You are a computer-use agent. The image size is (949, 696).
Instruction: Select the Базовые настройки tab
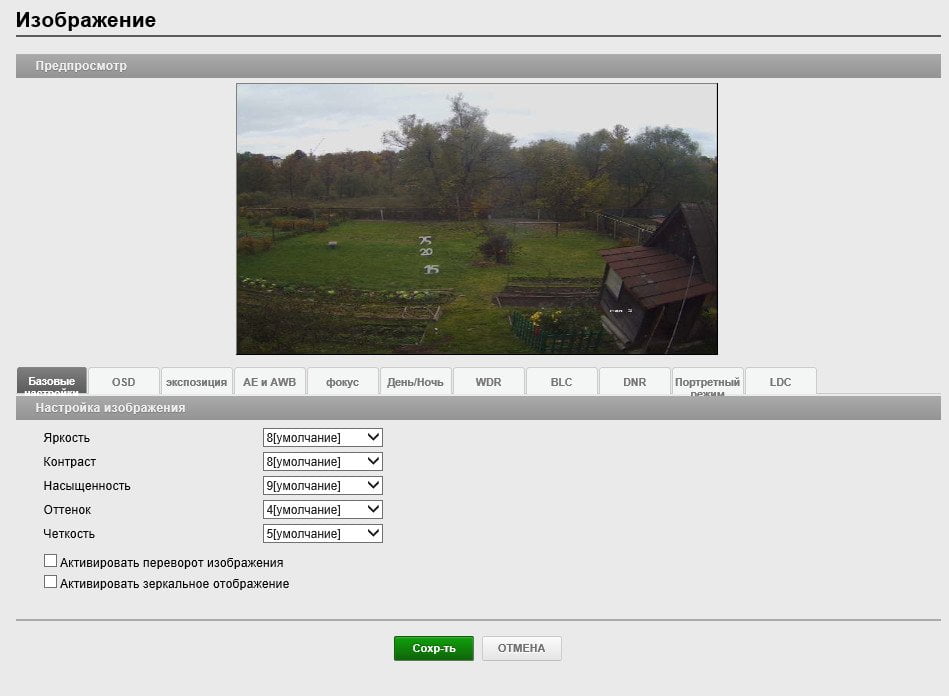(x=51, y=381)
